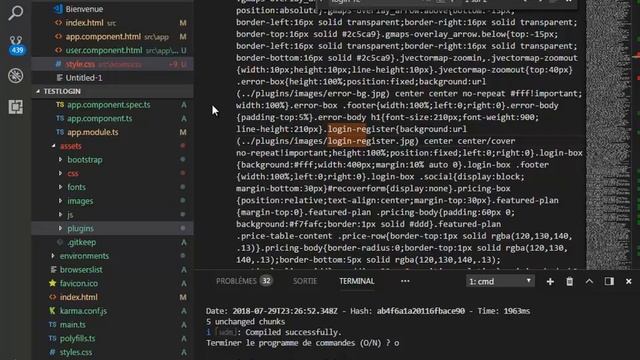The image size is (640, 360).
Task: Add a new terminal with plus icon
Action: [550, 282]
